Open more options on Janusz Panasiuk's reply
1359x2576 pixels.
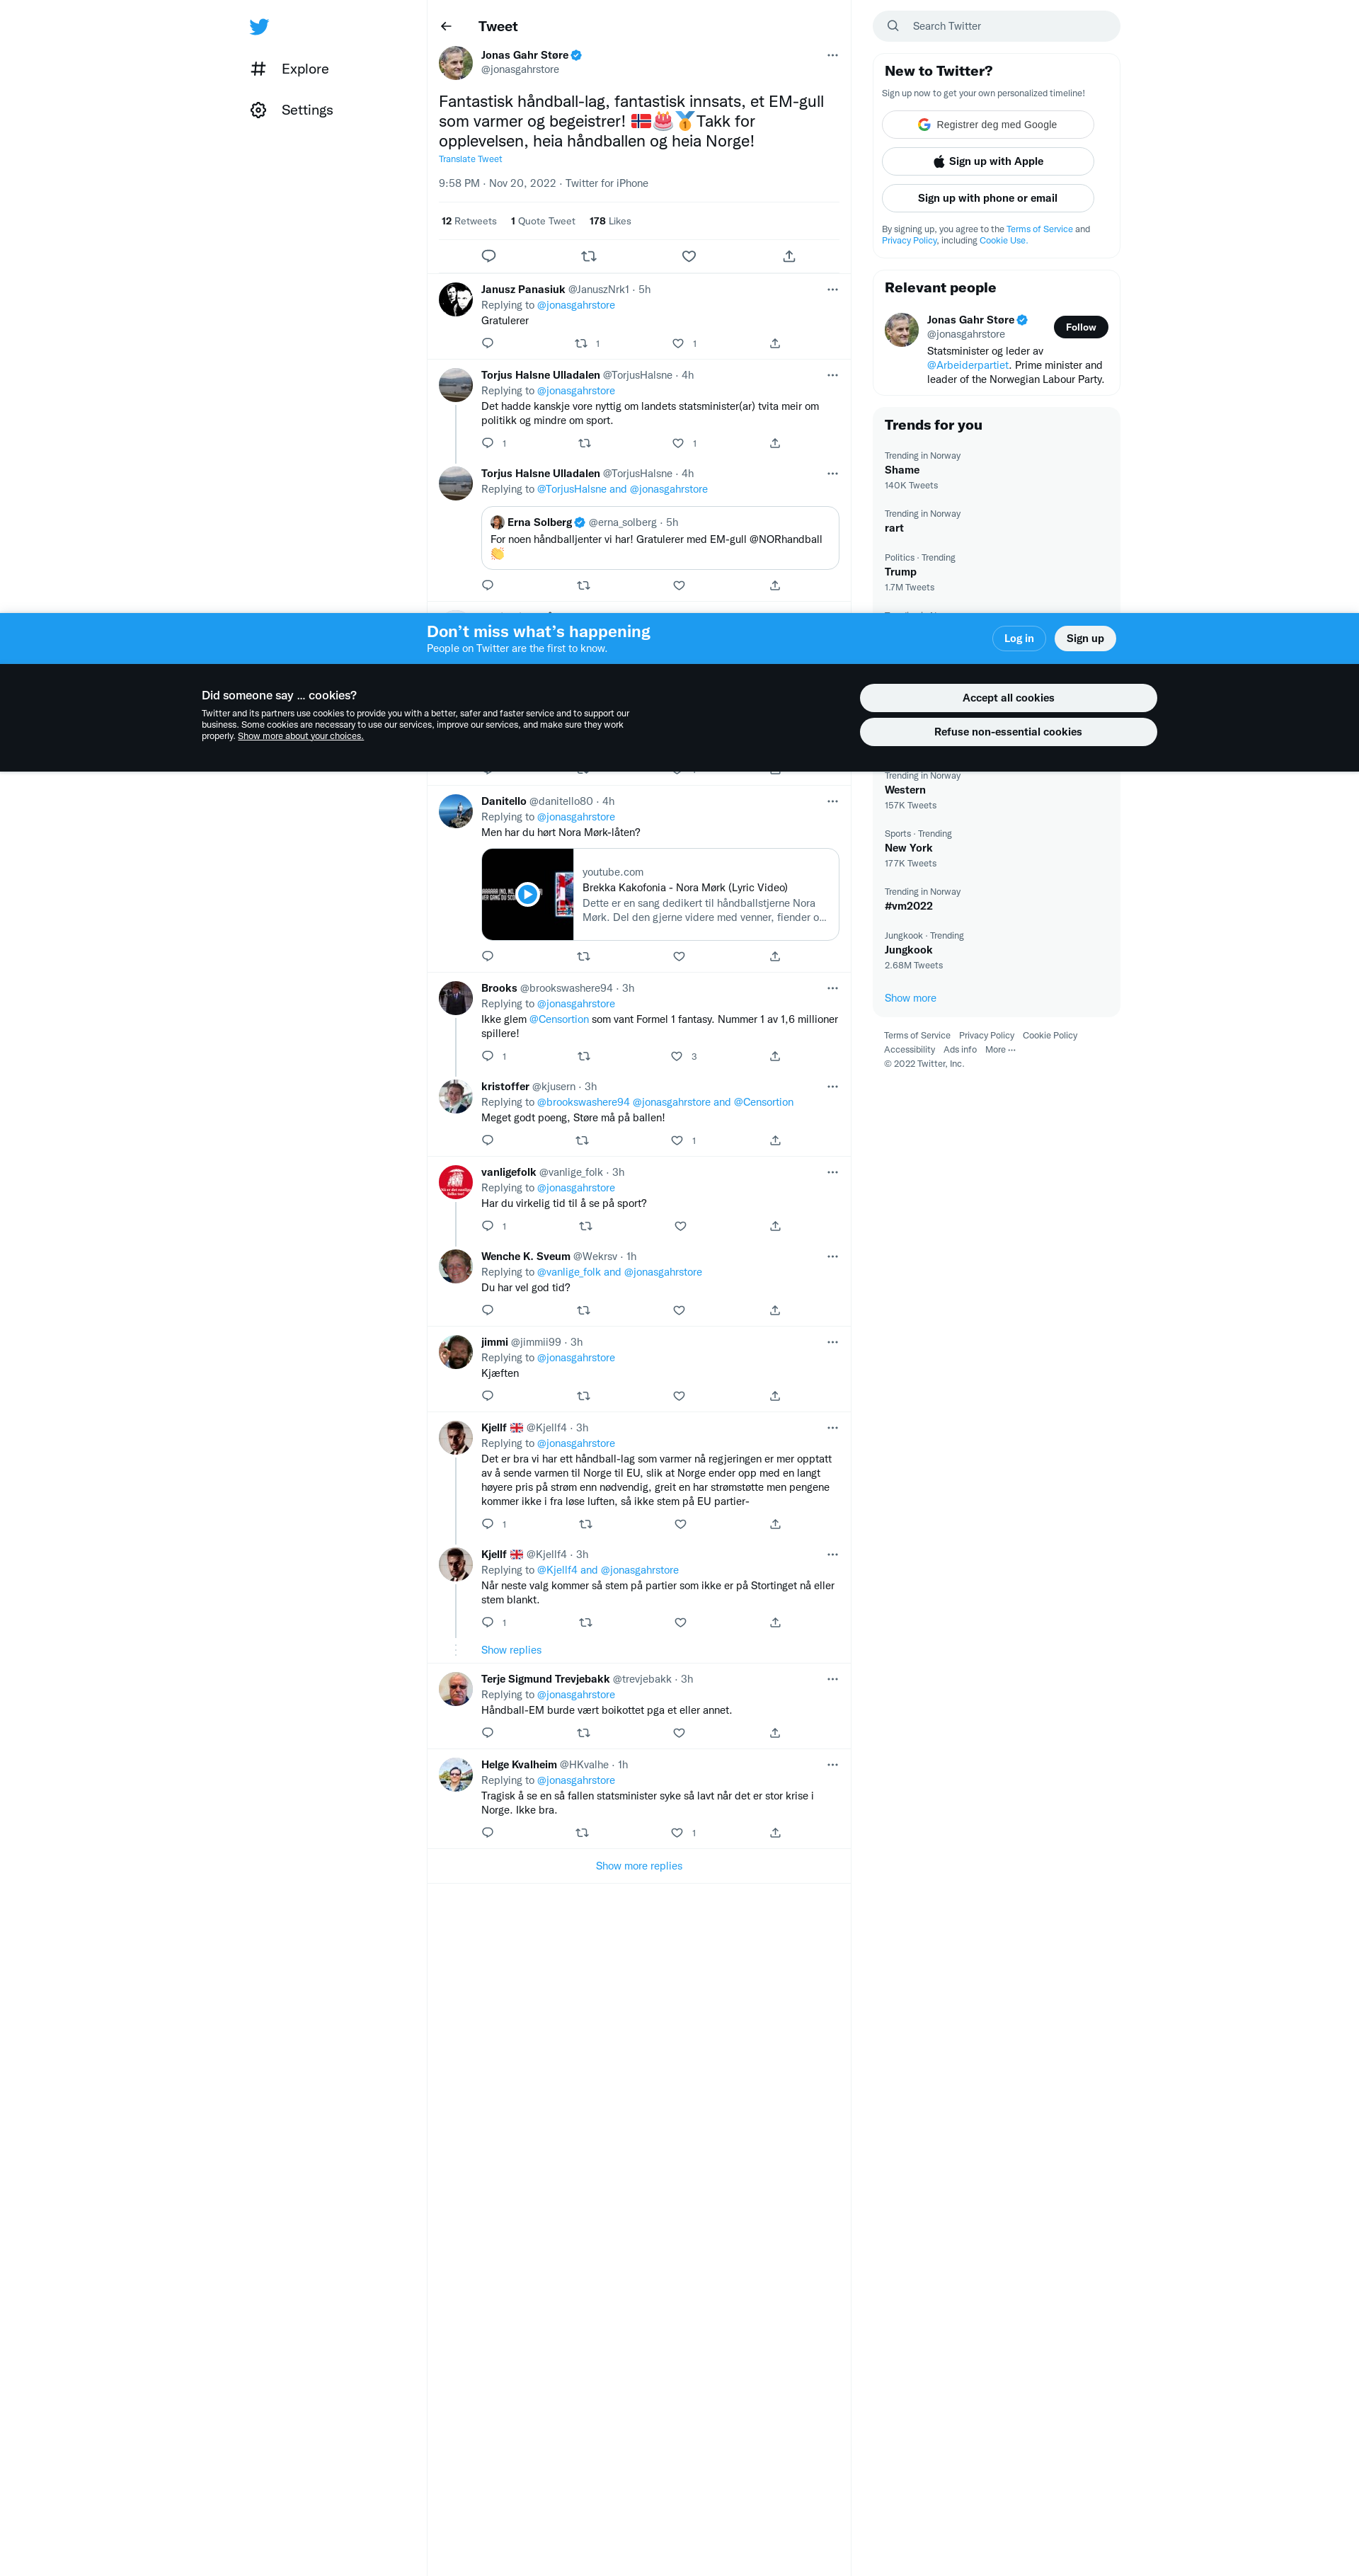832,289
